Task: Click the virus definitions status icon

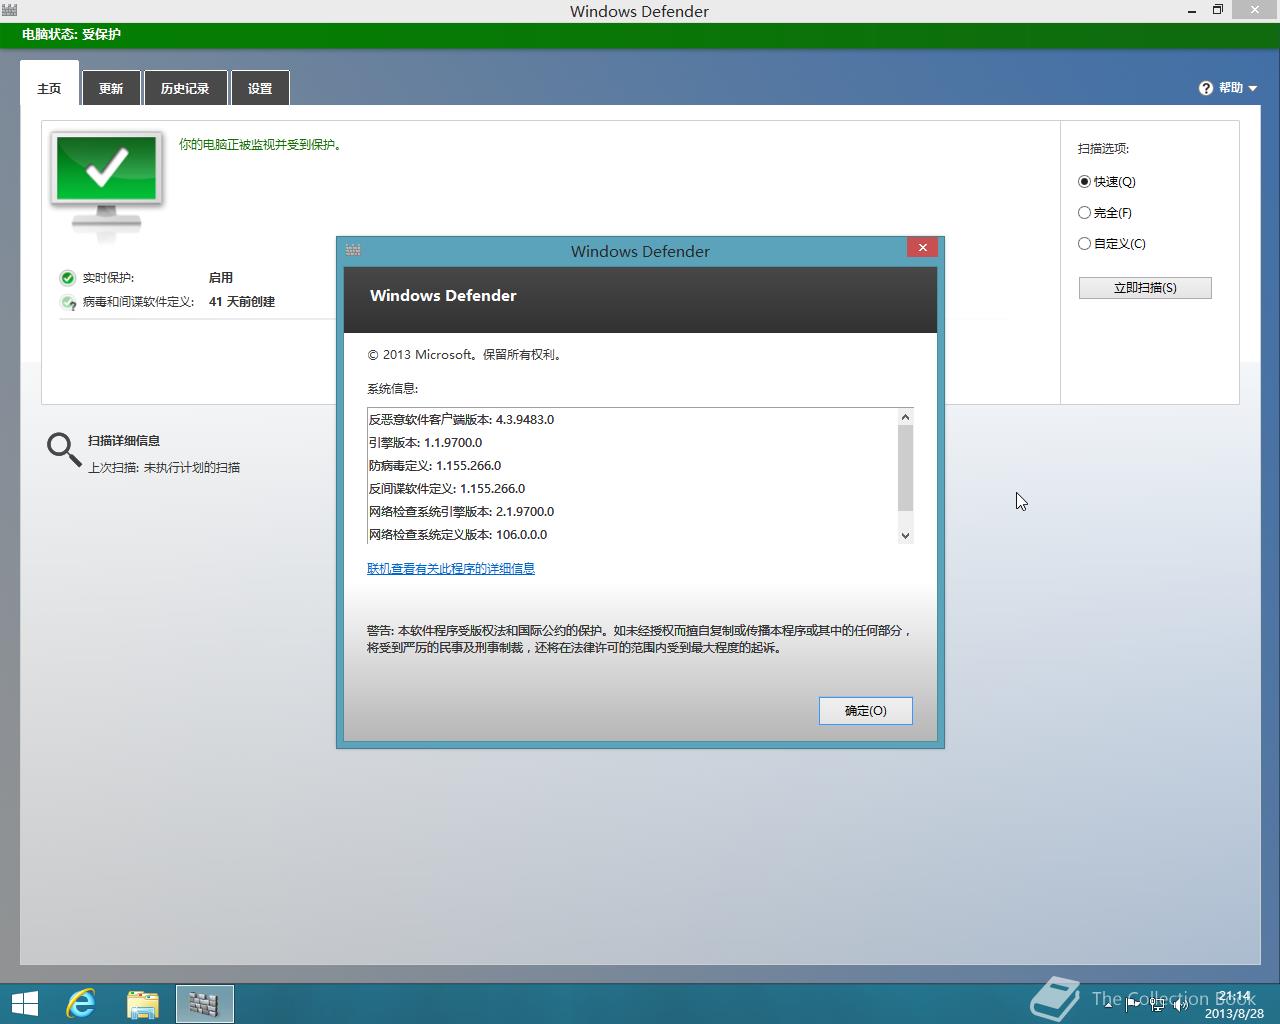Action: pos(68,302)
